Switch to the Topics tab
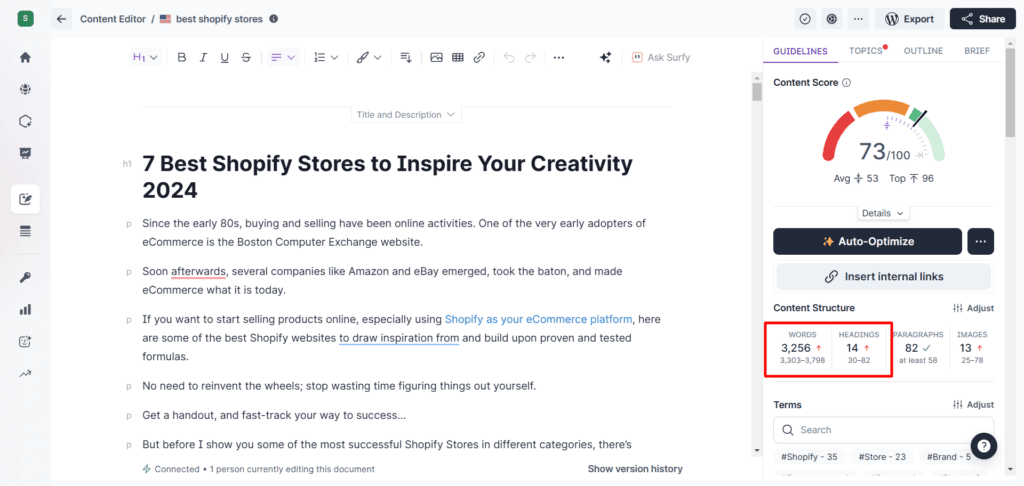This screenshot has height=486, width=1024. (866, 51)
